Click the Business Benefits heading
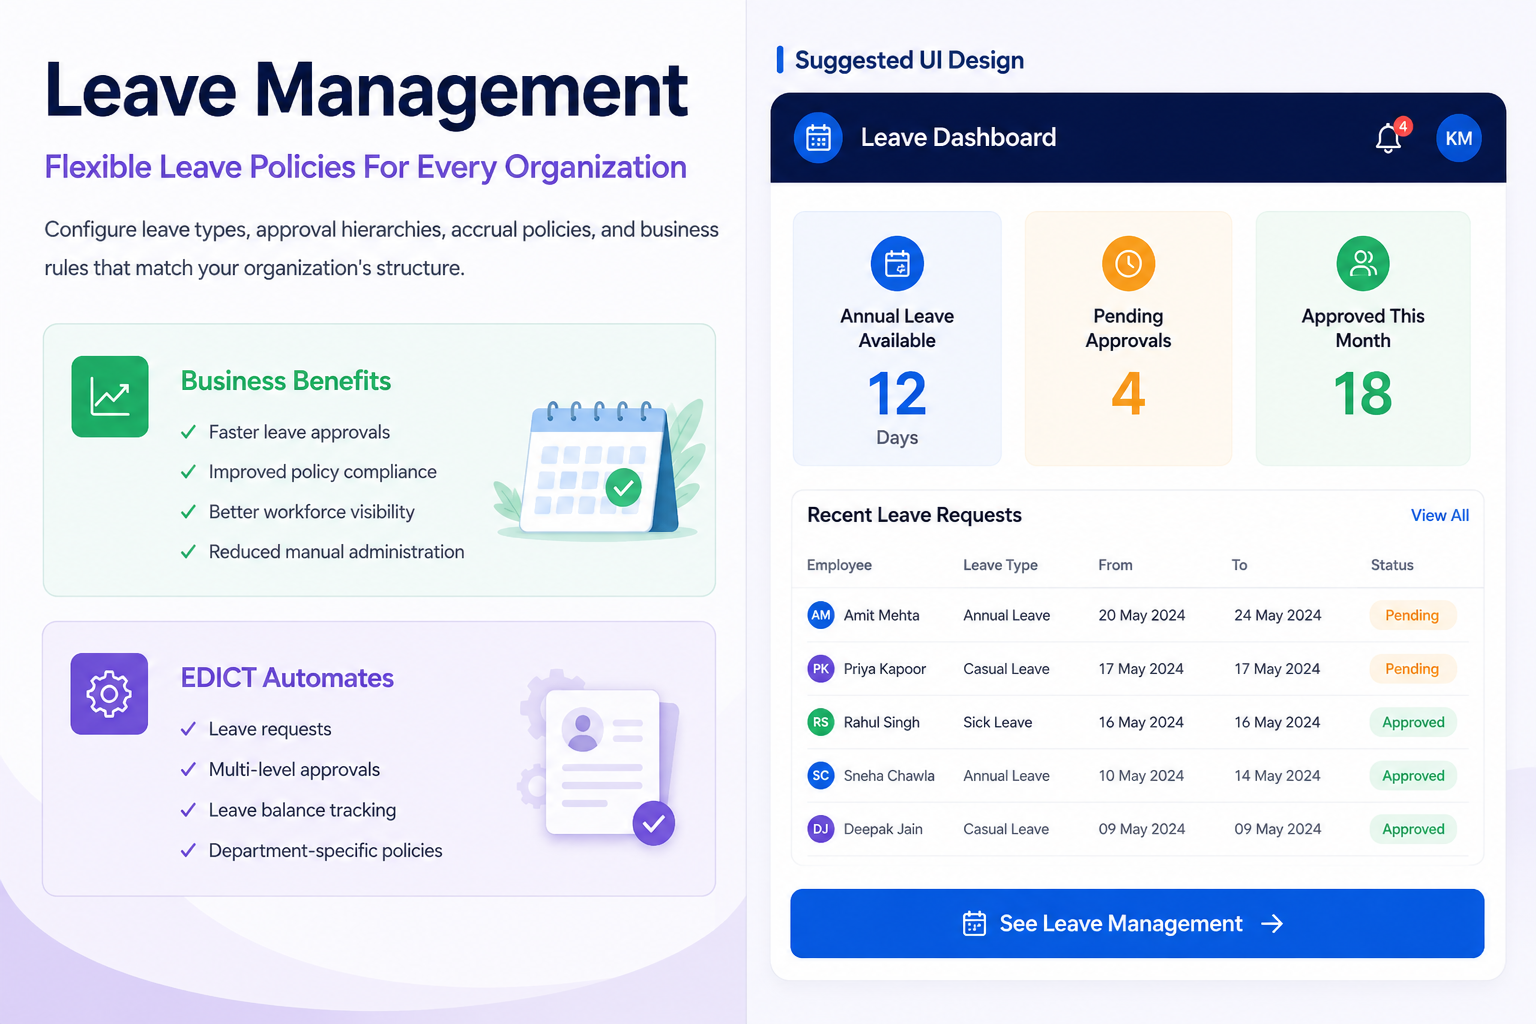 (286, 381)
